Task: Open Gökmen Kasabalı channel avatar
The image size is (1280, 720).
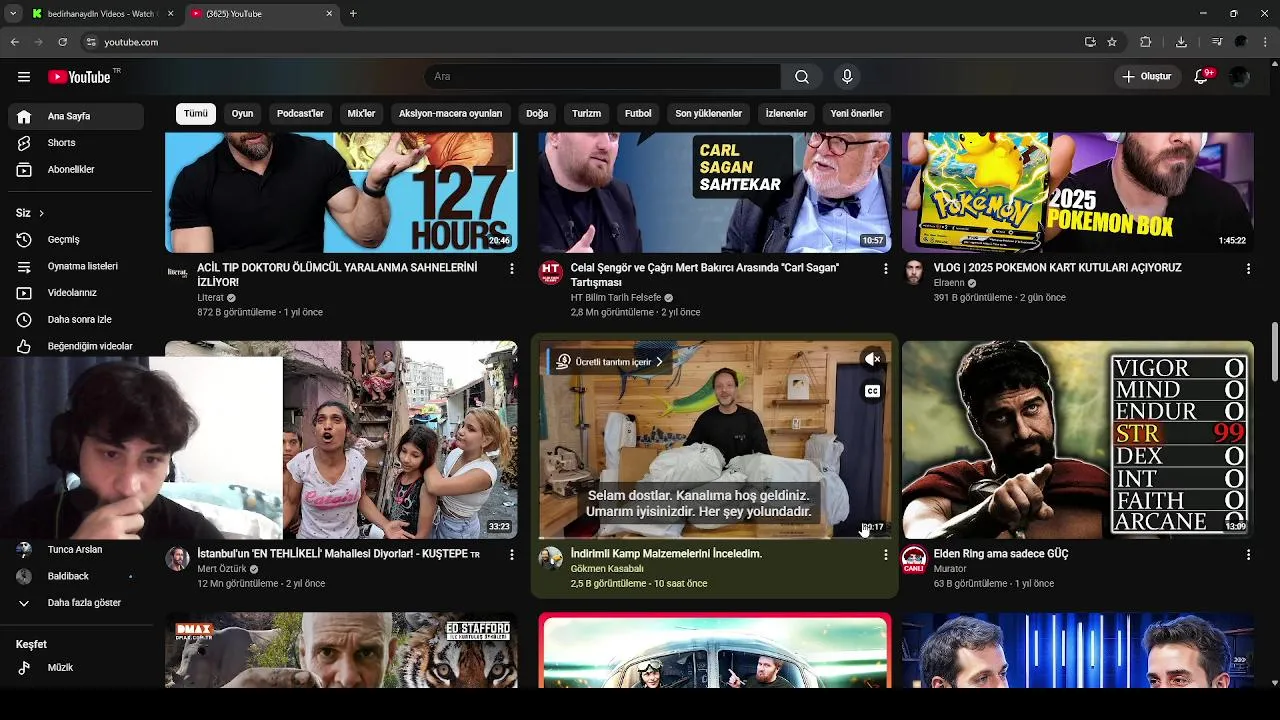Action: pyautogui.click(x=551, y=559)
